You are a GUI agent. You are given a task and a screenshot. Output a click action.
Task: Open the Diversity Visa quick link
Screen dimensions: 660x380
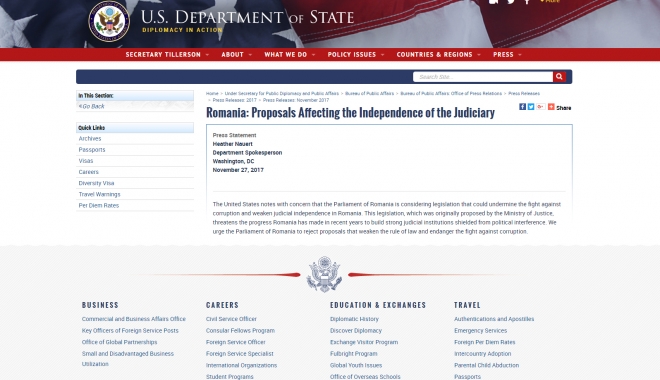point(96,183)
